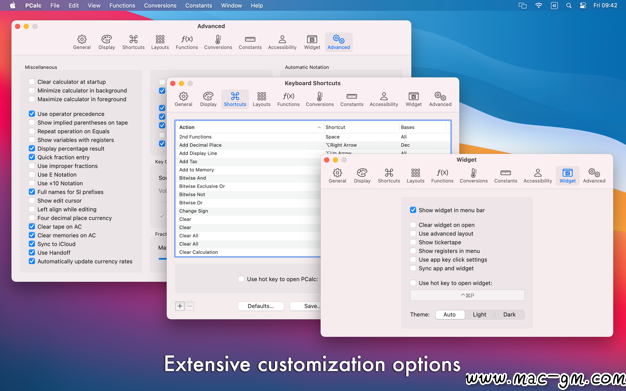The width and height of the screenshot is (626, 391).
Task: Open Conversions tab in Advanced window
Action: pyautogui.click(x=218, y=42)
